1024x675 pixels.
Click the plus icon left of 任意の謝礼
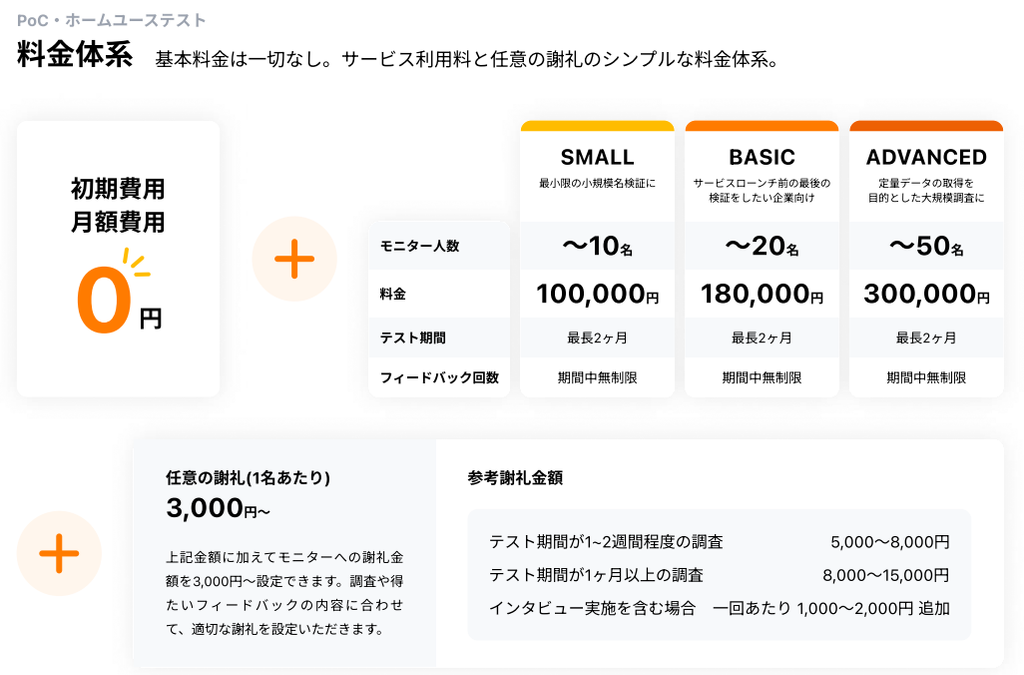[59, 553]
